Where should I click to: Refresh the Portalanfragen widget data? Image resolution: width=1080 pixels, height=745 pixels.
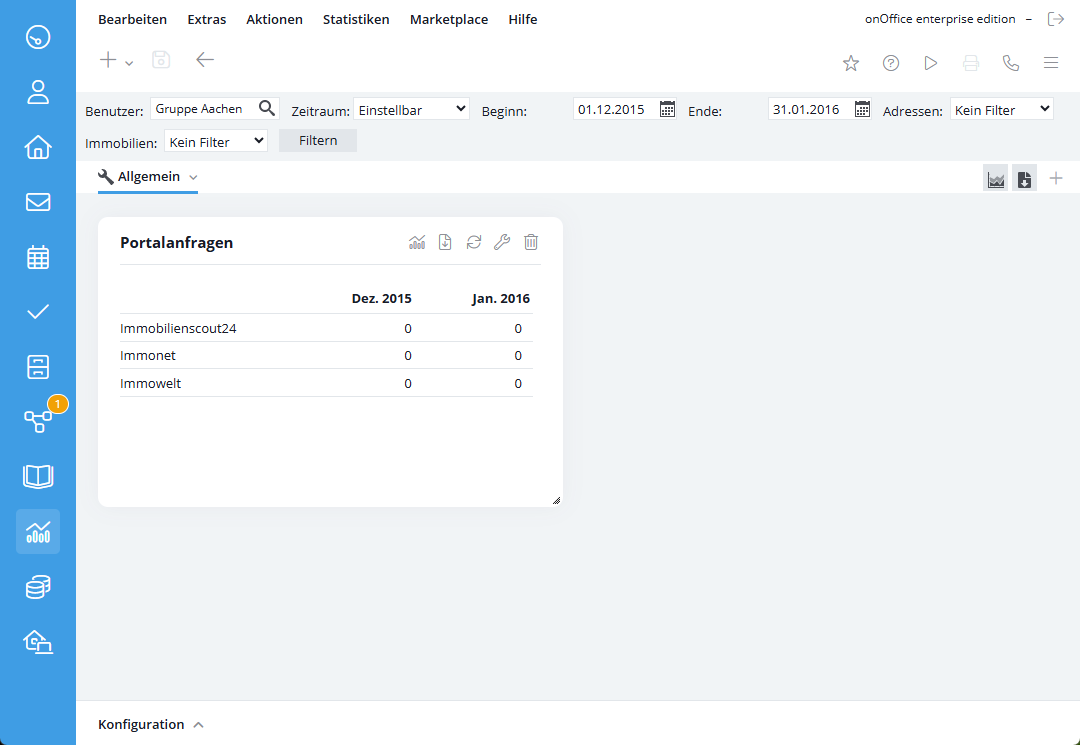click(x=474, y=242)
